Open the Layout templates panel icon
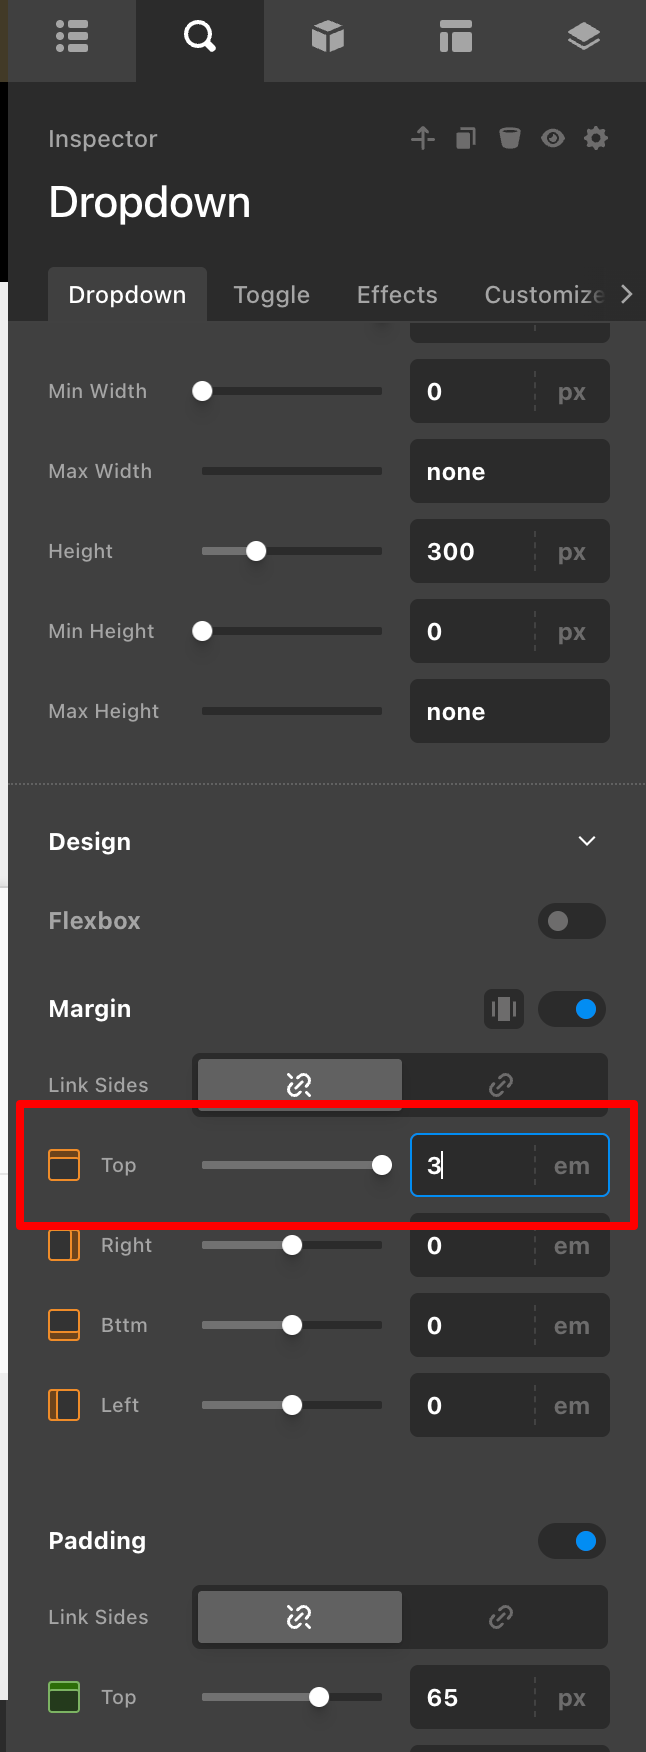 tap(455, 37)
